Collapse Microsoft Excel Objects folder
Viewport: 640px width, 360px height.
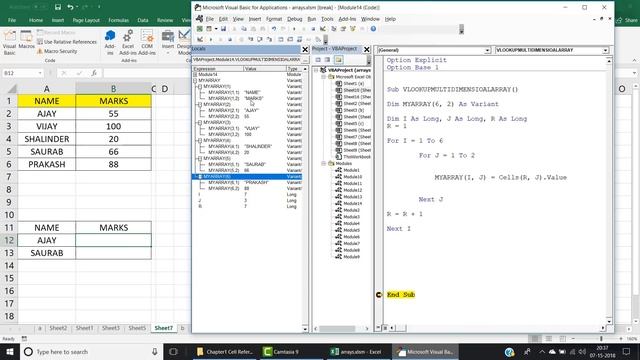pyautogui.click(x=324, y=77)
